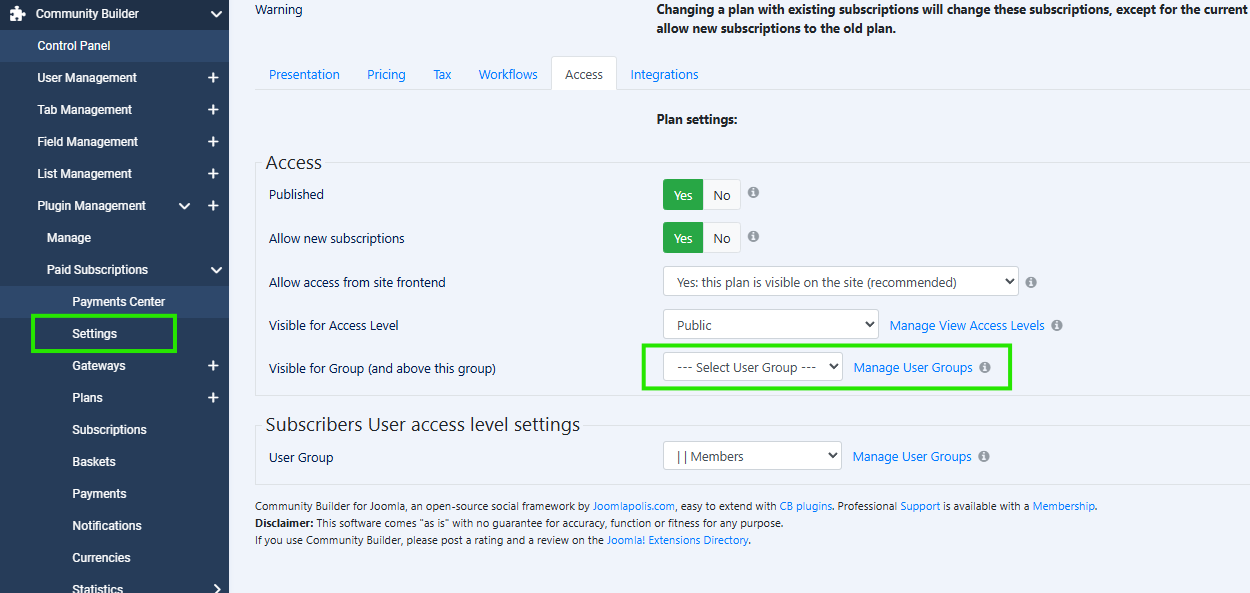Screen dimensions: 1250x593
Task: Set Allow new subscriptions to No
Action: pyautogui.click(x=721, y=239)
